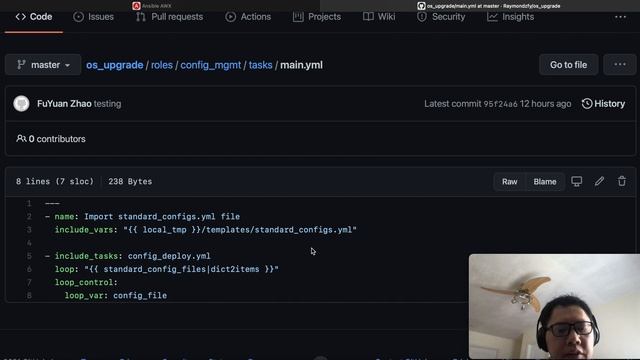View file History
This screenshot has height=360, width=640.
(x=603, y=104)
